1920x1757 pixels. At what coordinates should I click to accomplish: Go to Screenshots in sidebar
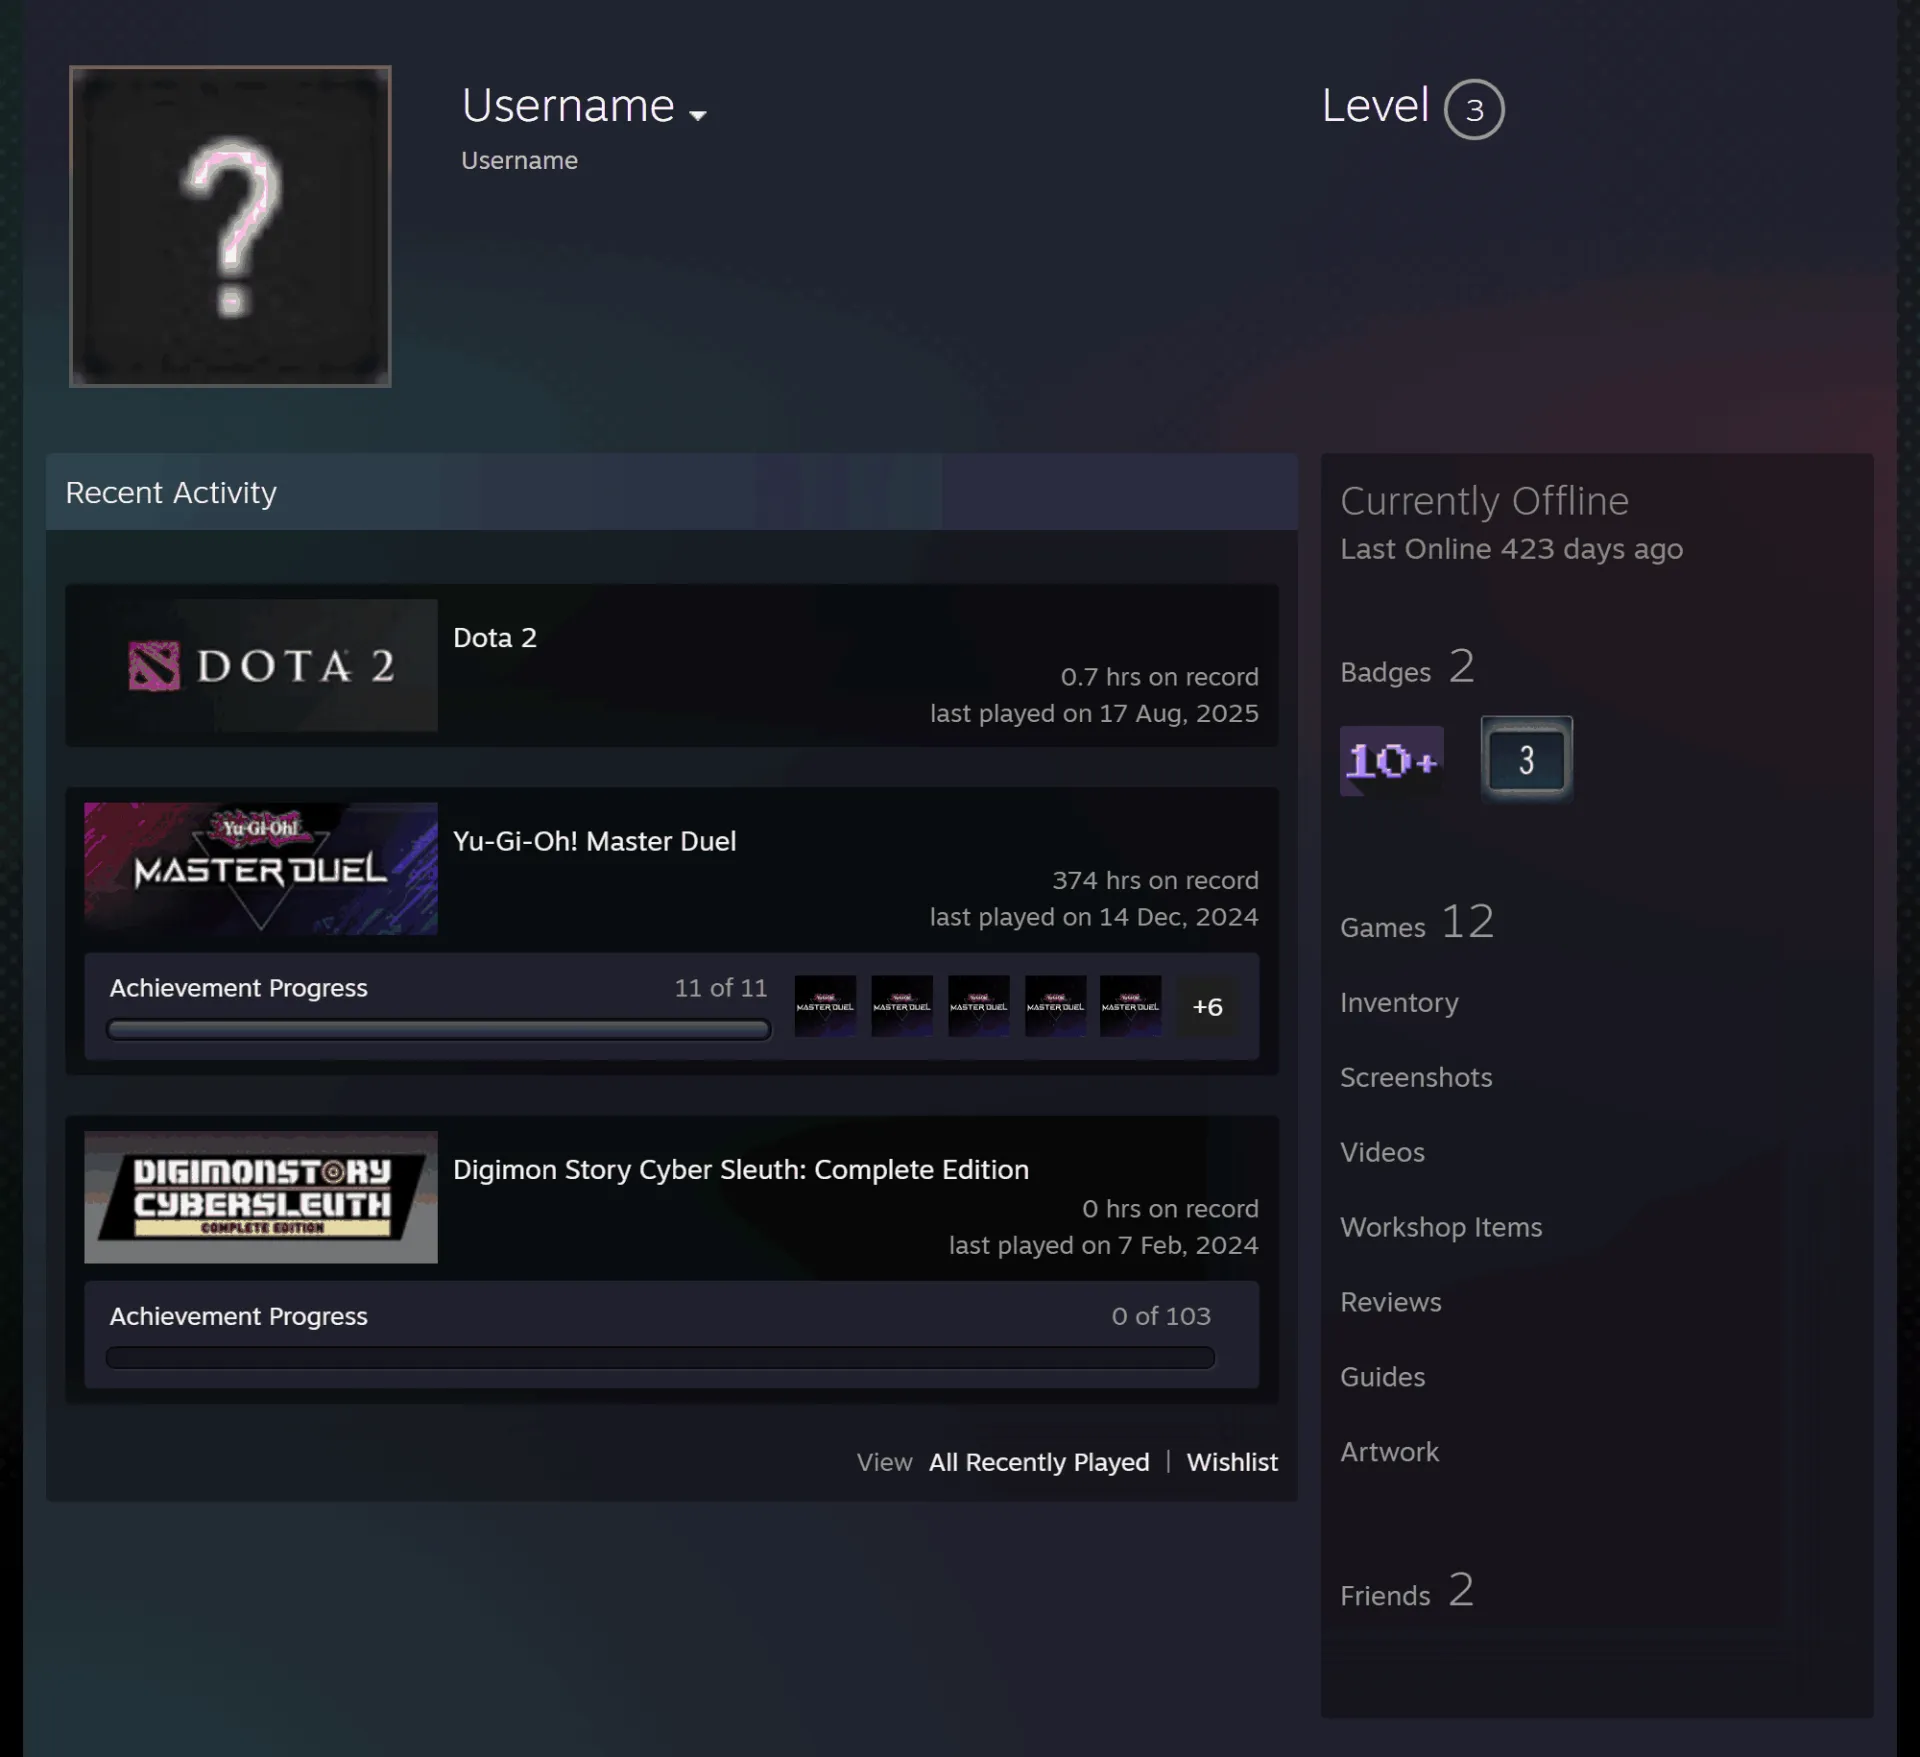(x=1416, y=1077)
